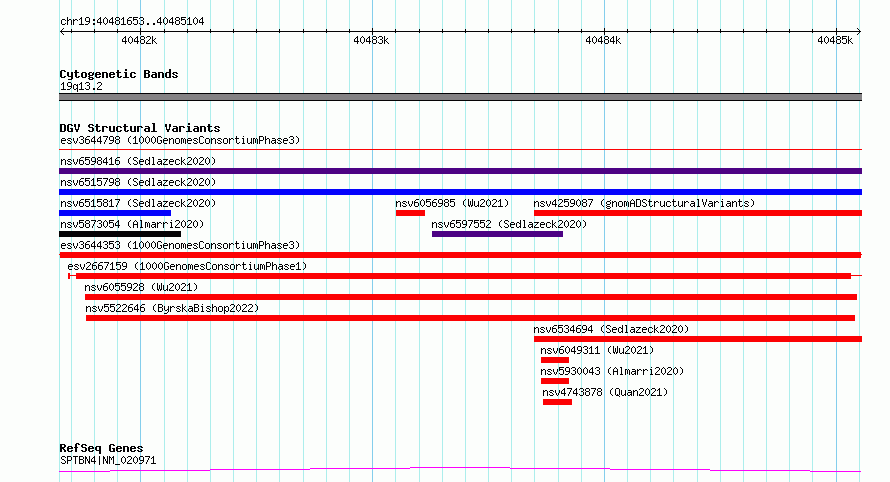Click label nsv5522646 (ByrskaBishop2022)
Image resolution: width=890 pixels, height=482 pixels.
click(172, 308)
